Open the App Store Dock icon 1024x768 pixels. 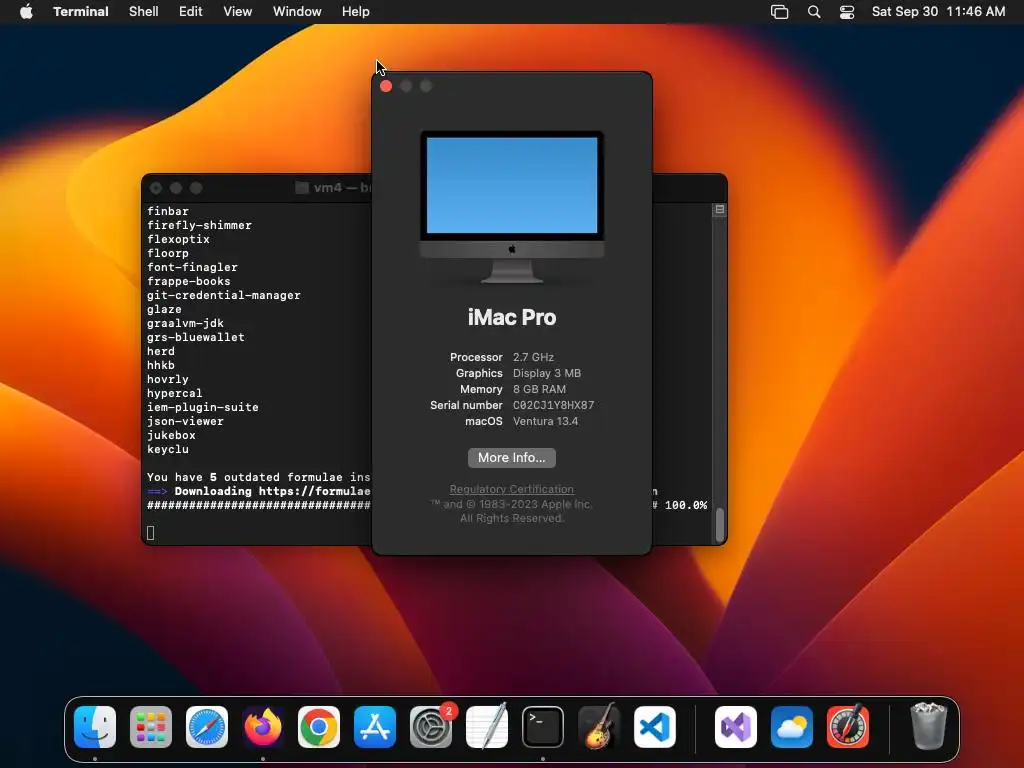click(375, 727)
